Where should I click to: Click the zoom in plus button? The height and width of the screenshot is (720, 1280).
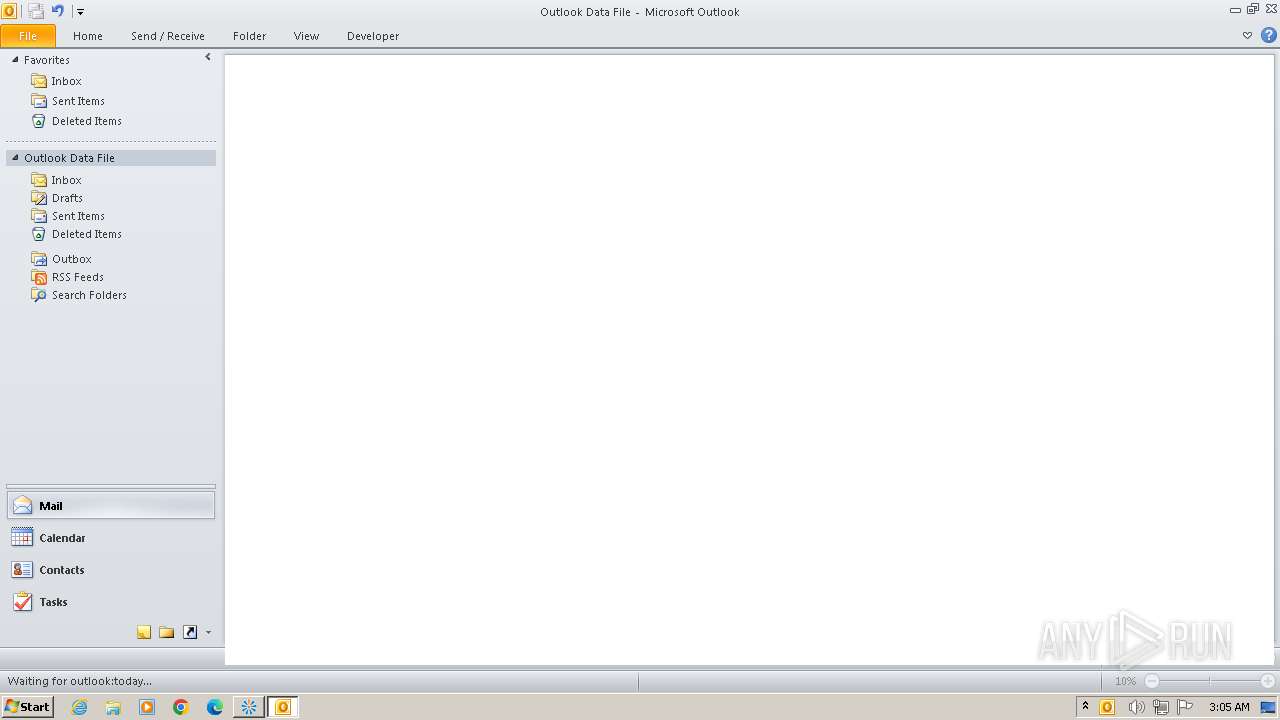[x=1267, y=681]
